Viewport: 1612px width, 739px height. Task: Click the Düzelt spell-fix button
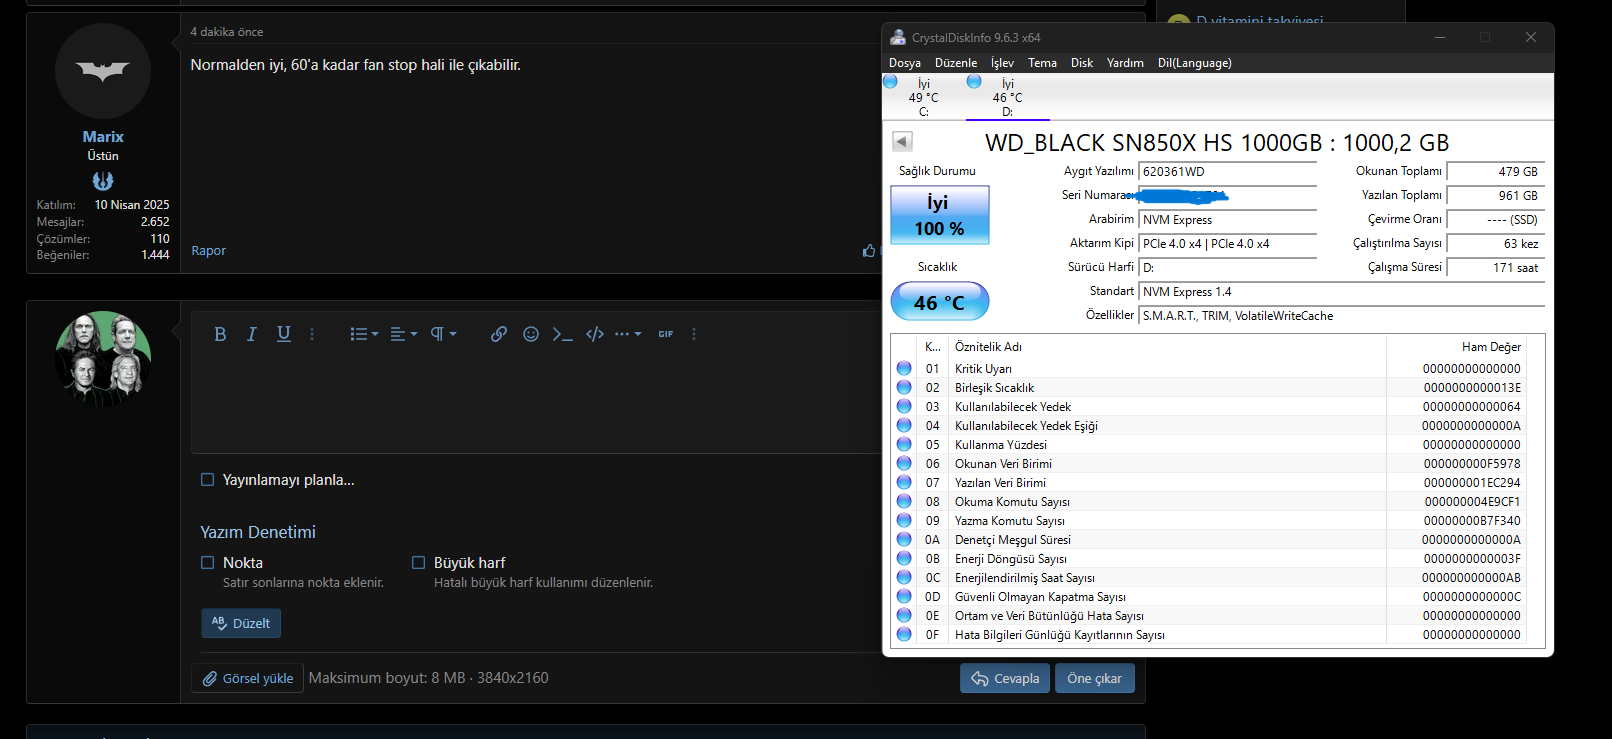click(241, 623)
